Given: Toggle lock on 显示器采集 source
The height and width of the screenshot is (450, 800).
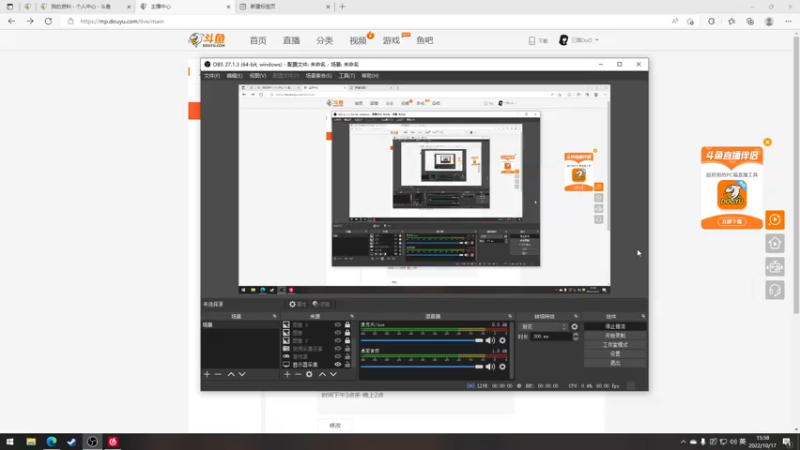Looking at the screenshot, I should pos(347,365).
